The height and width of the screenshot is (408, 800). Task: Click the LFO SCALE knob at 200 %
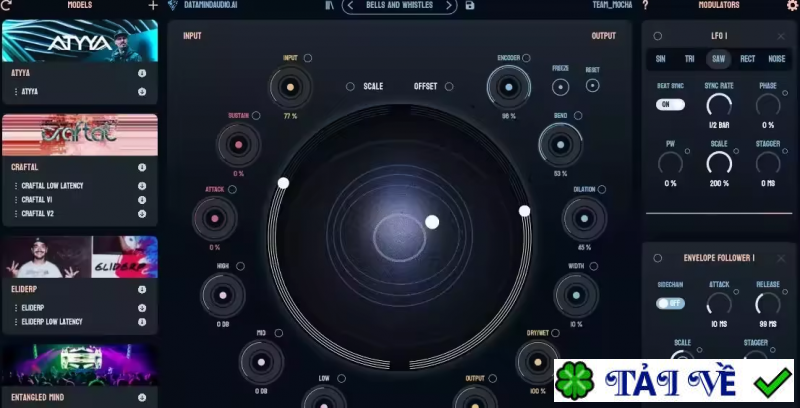coord(719,164)
